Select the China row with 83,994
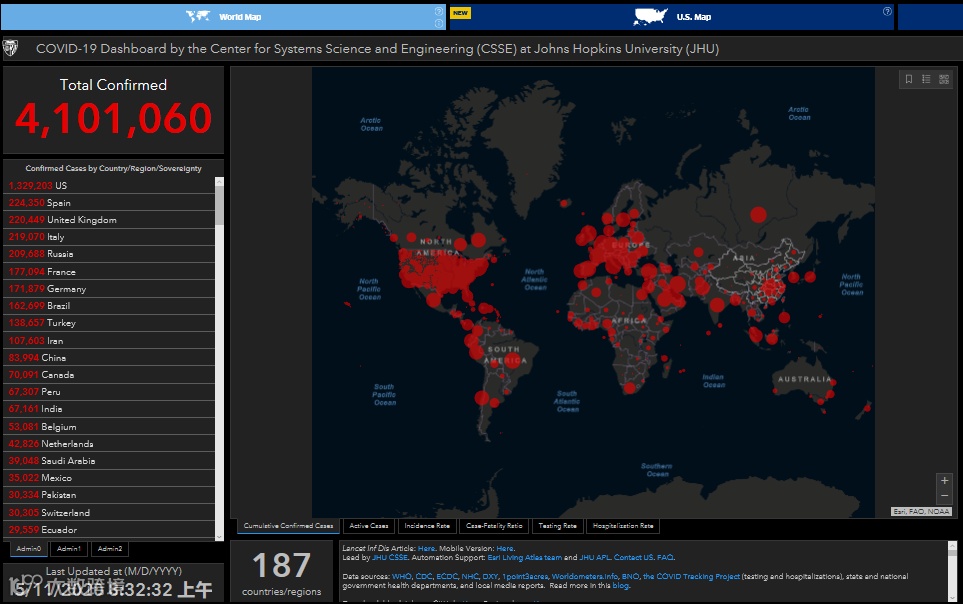The image size is (963, 604). point(109,358)
